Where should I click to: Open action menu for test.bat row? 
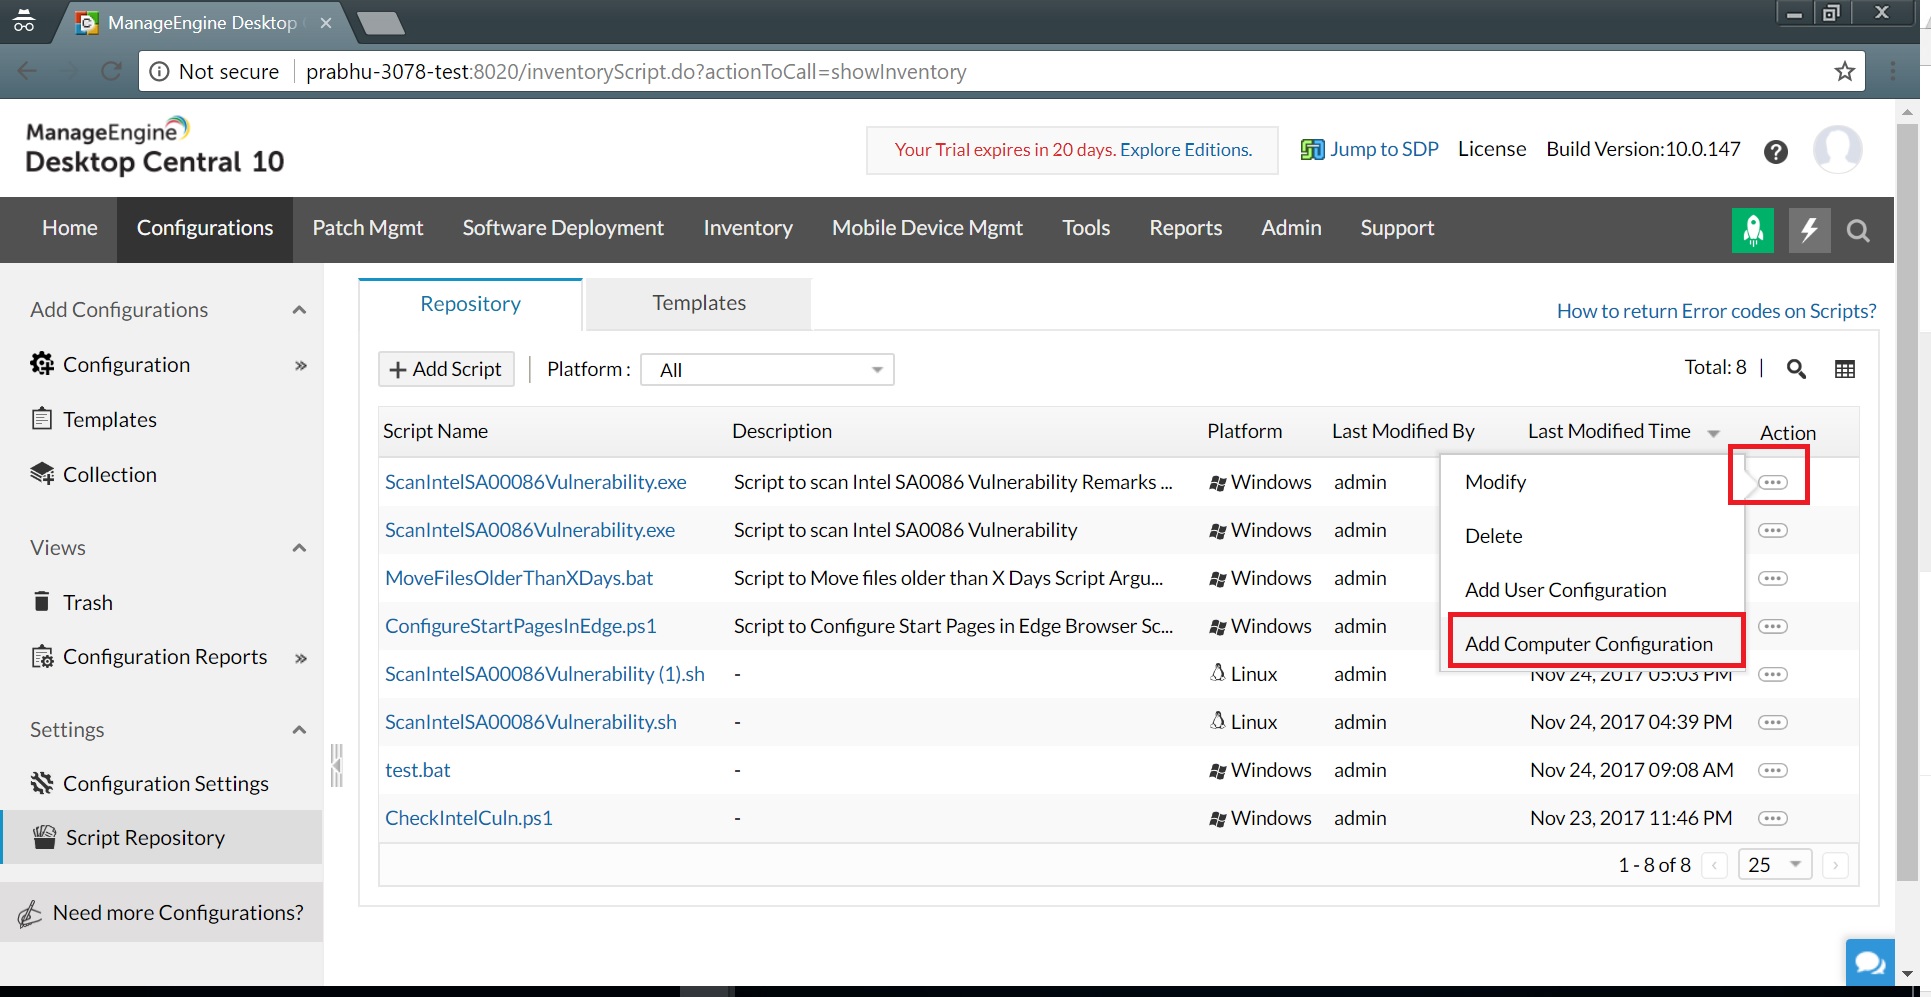click(x=1773, y=770)
